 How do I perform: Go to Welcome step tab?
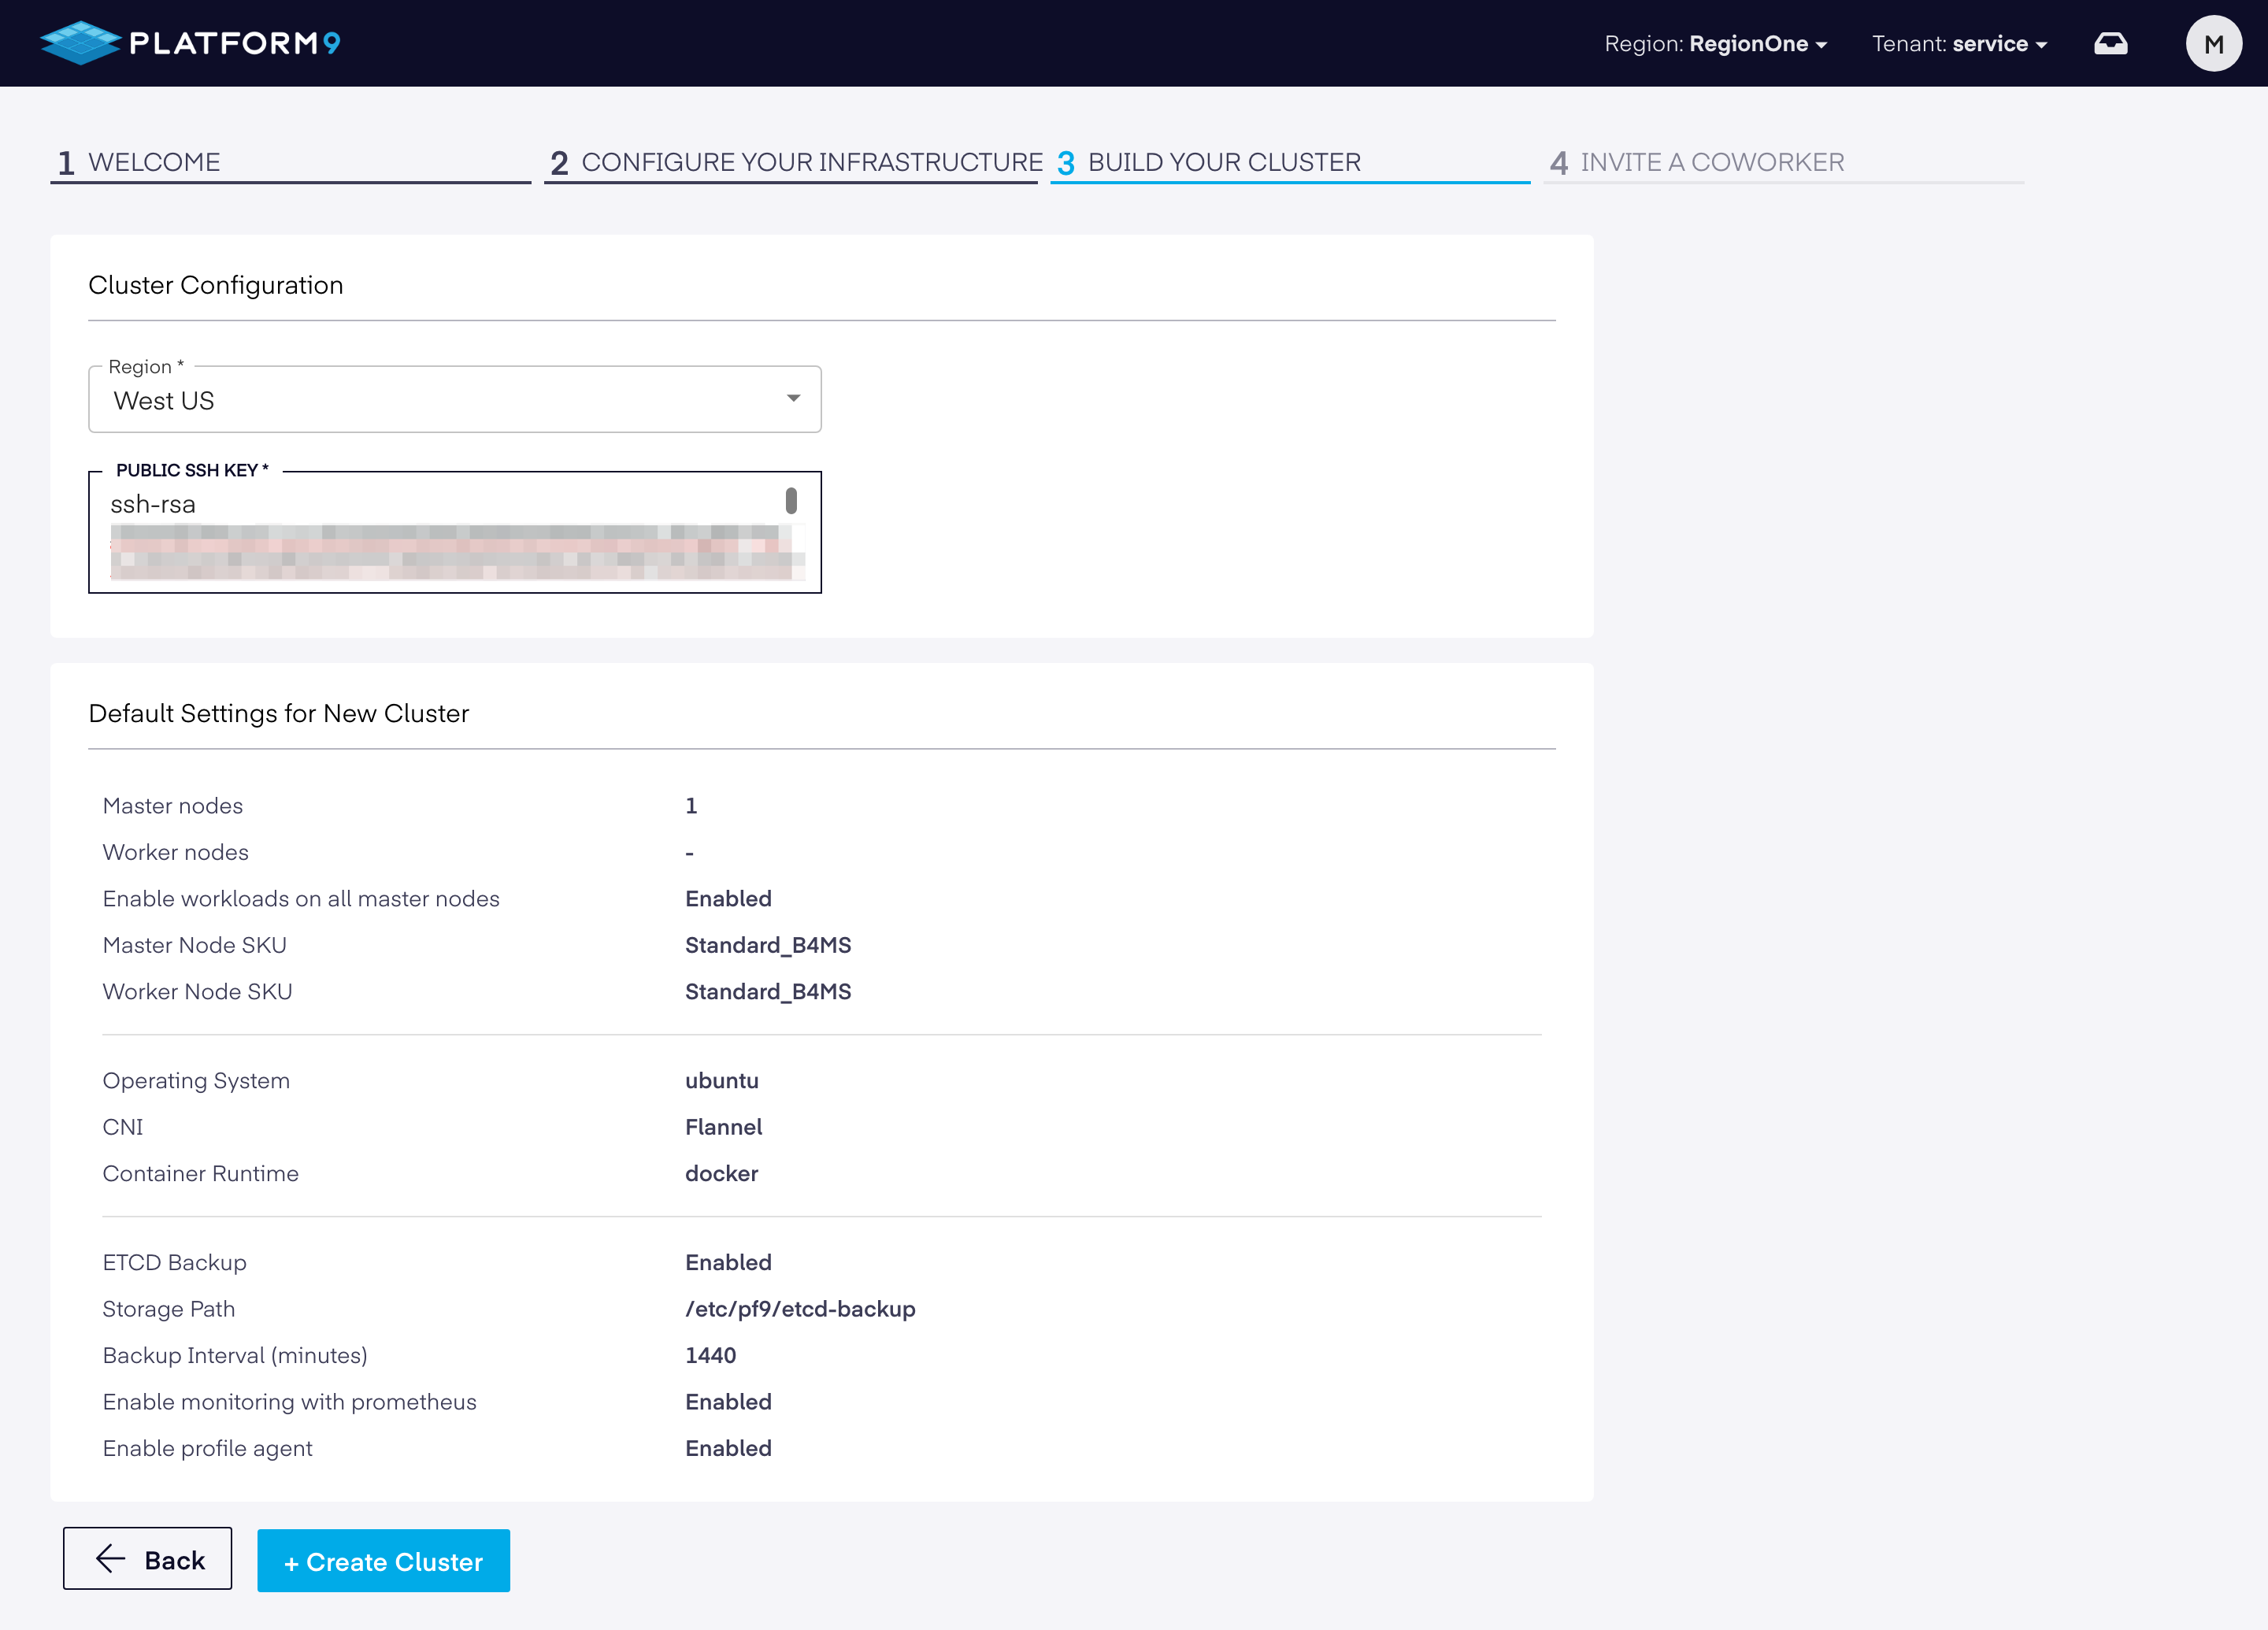point(154,162)
